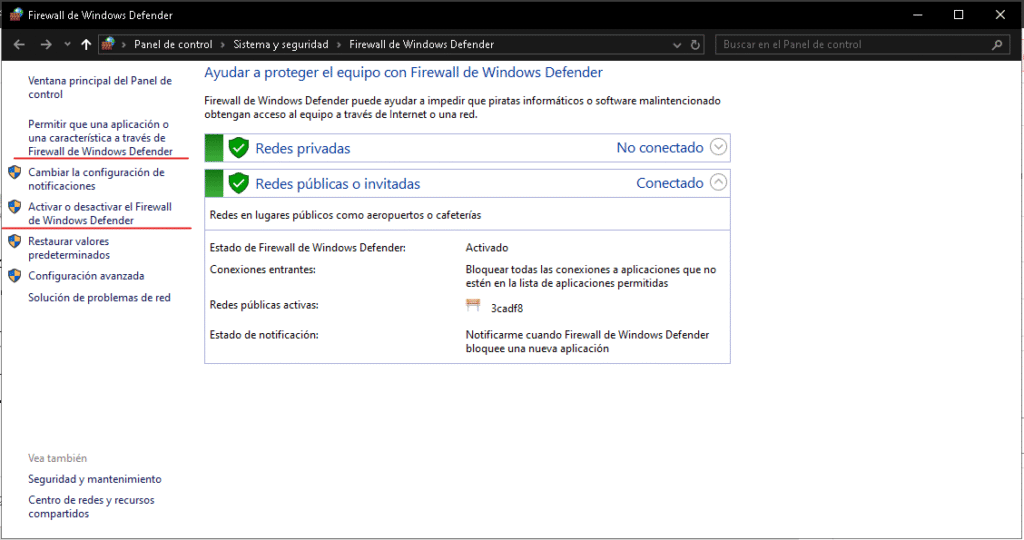Click the Up directory arrow
This screenshot has width=1024, height=540.
click(86, 45)
